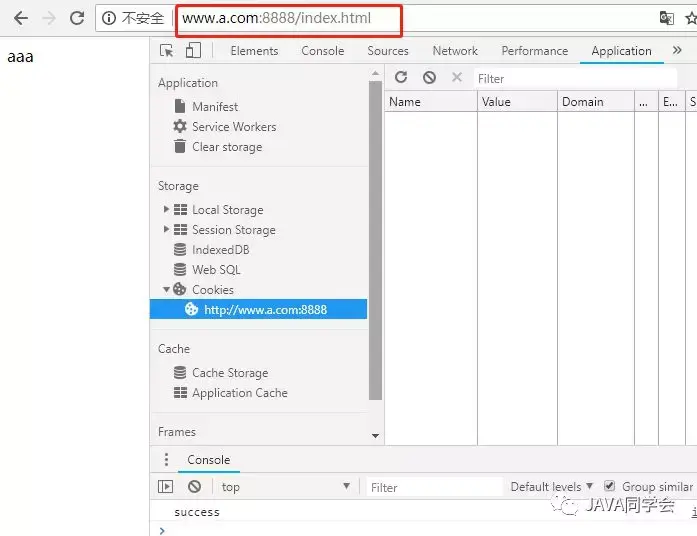Clear the console with the block icon
Screen dimensions: 697x536
194,487
